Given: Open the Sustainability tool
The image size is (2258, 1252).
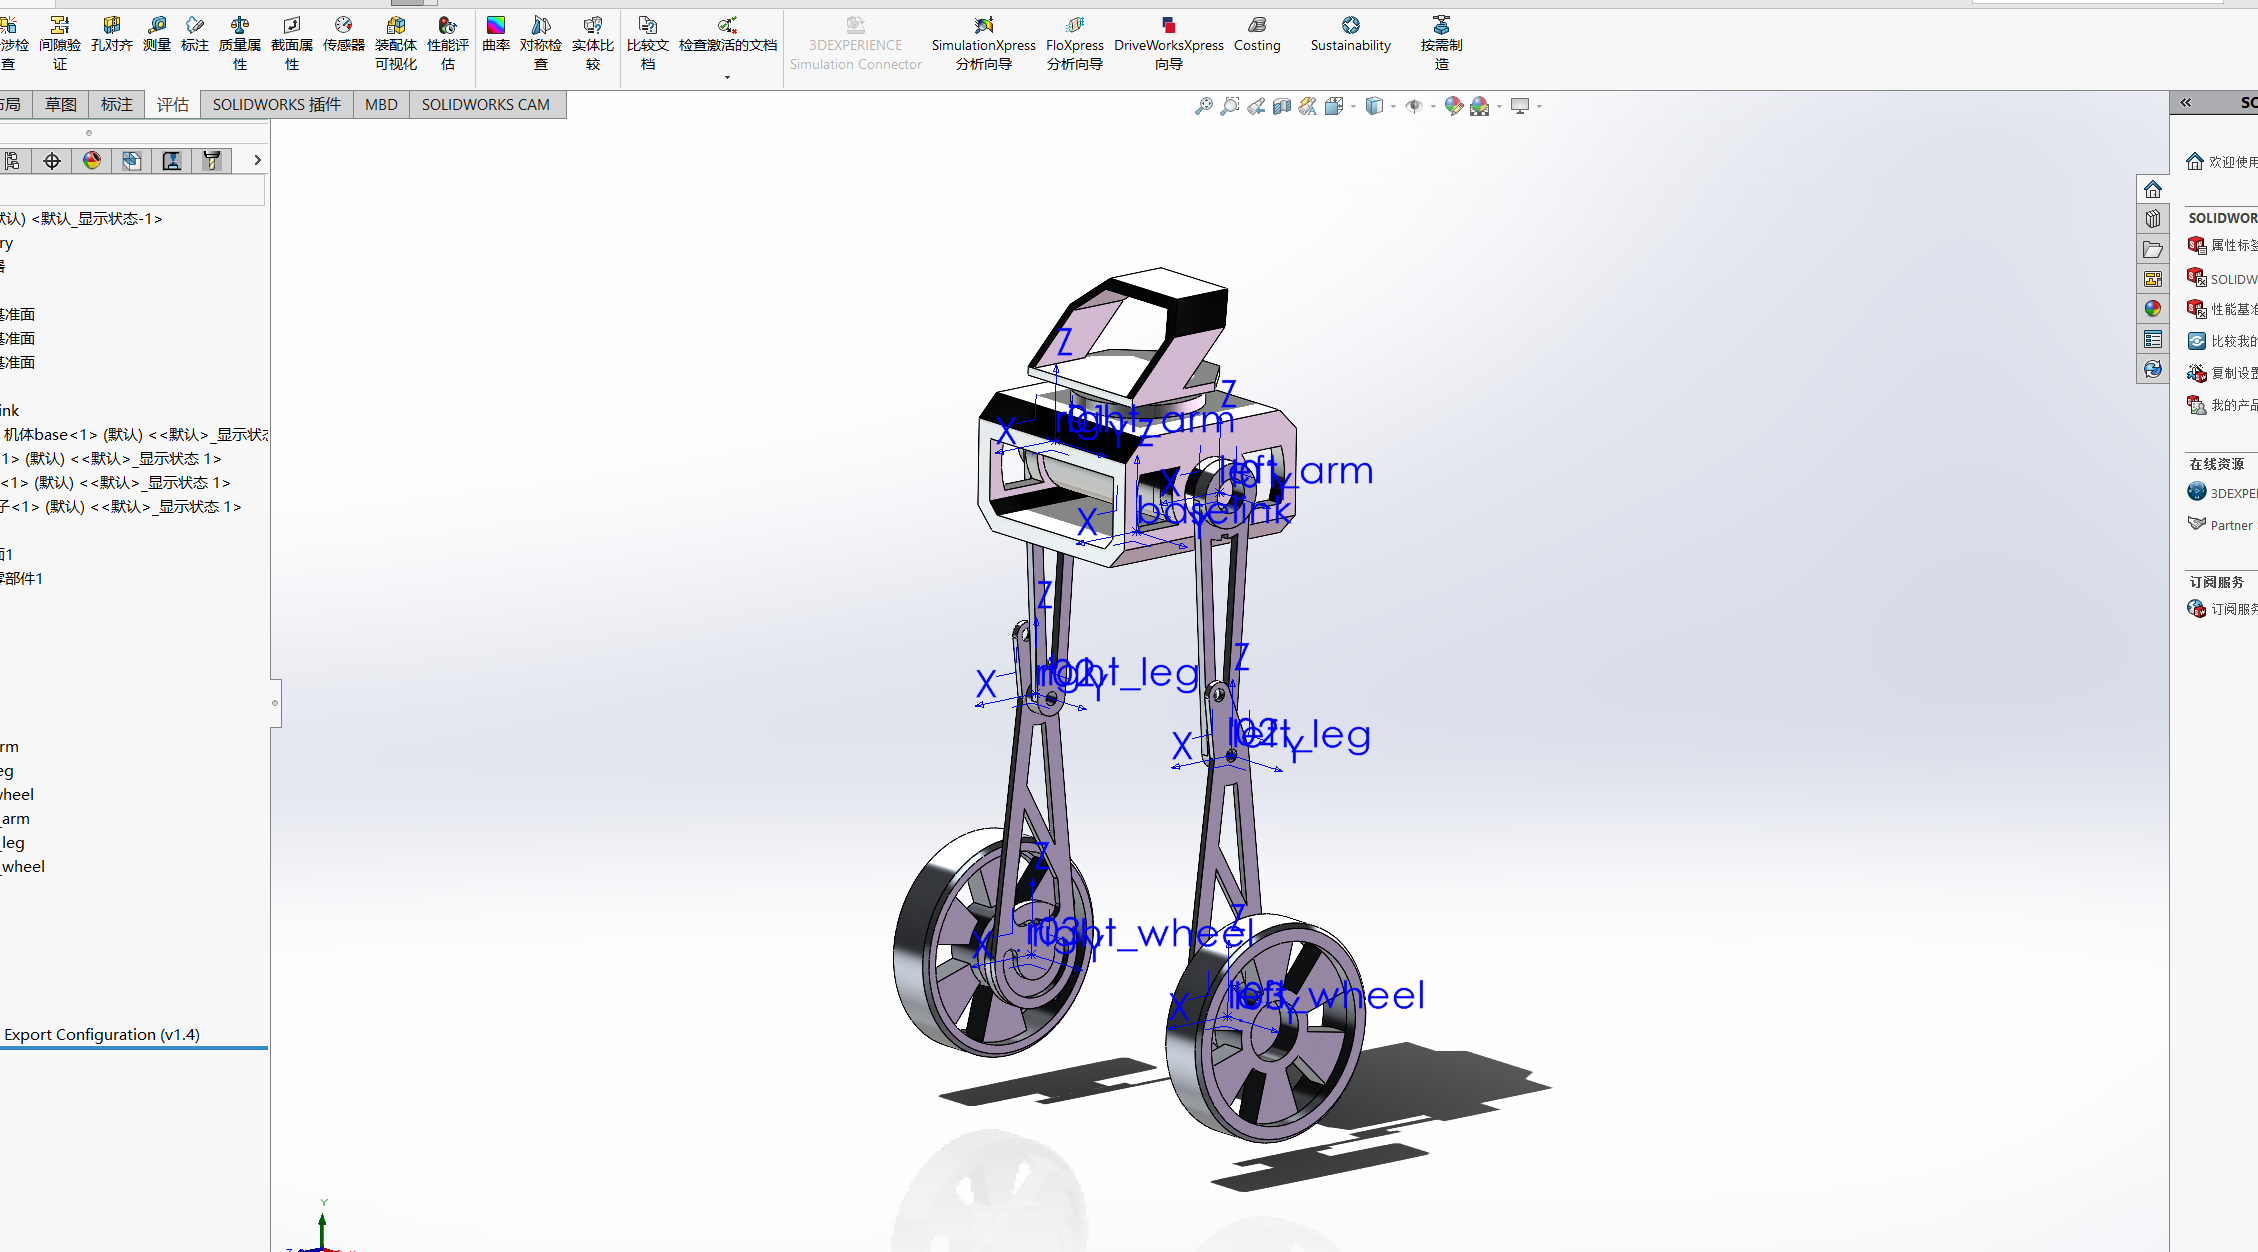Looking at the screenshot, I should (1351, 34).
